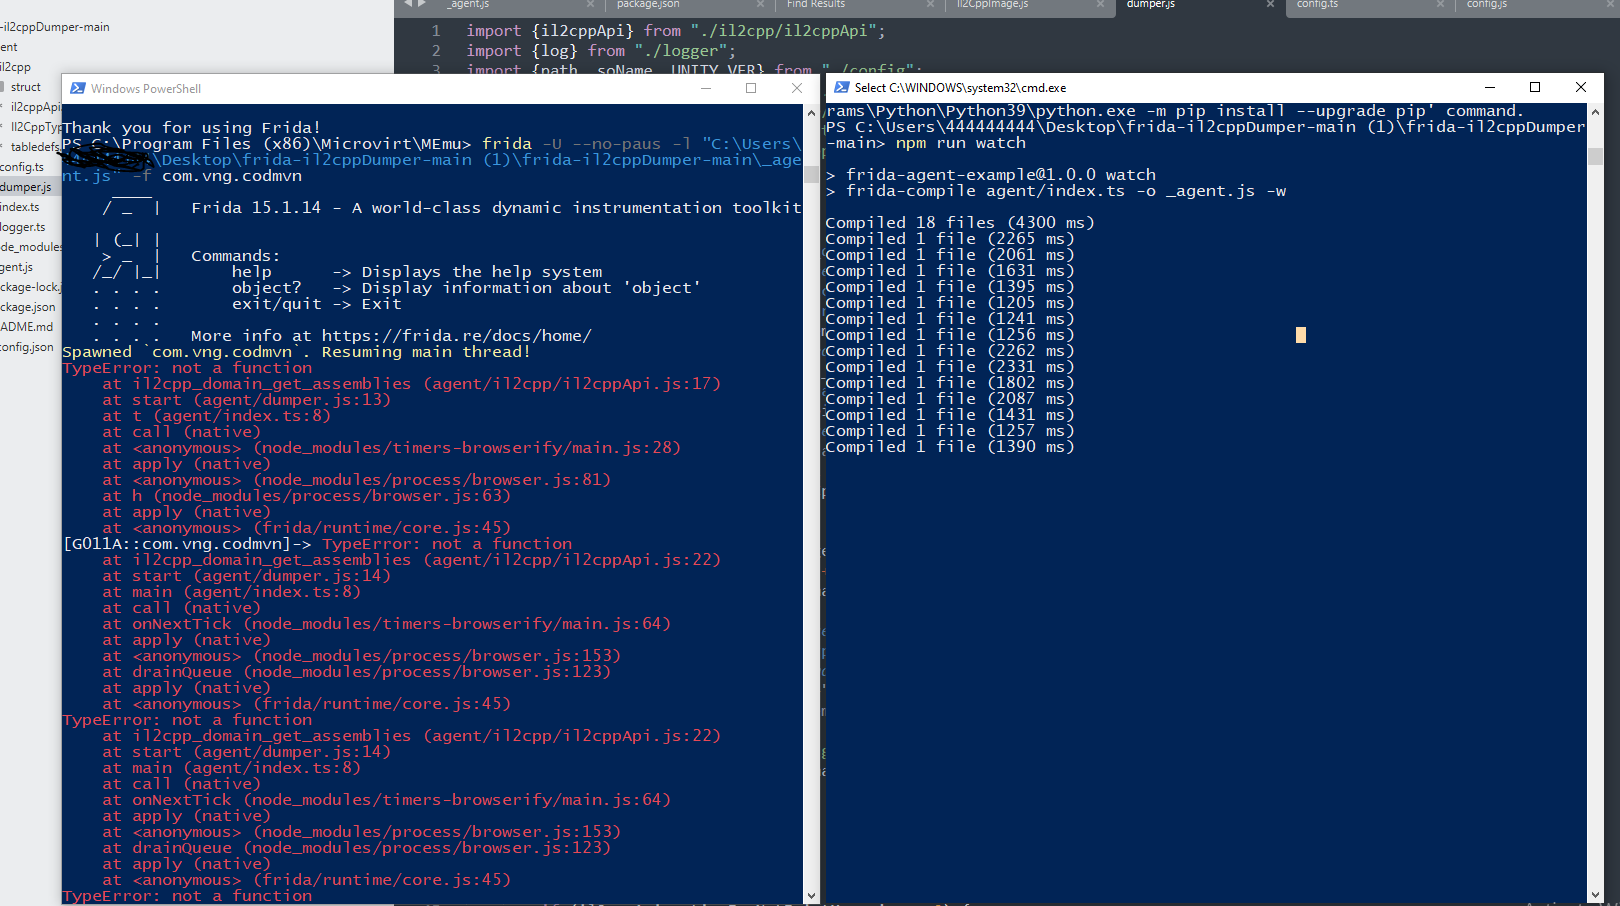Image resolution: width=1620 pixels, height=906 pixels.
Task: Maximize the Windows PowerShell window
Action: click(751, 88)
